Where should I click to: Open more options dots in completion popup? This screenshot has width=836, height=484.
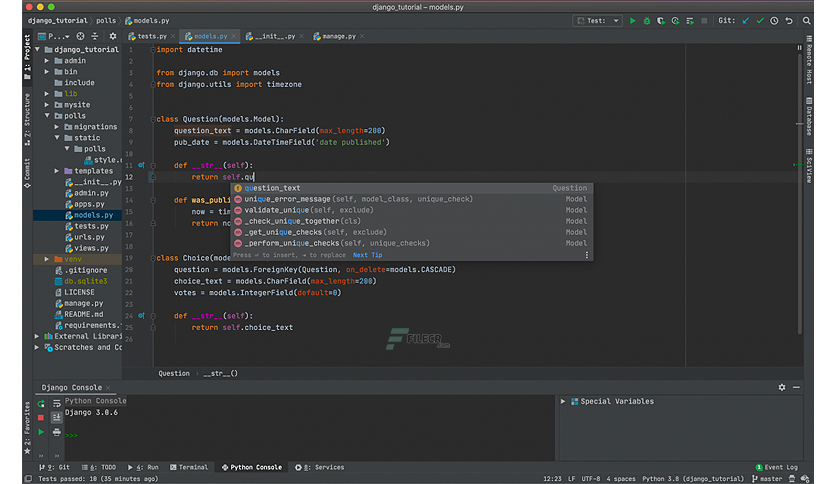coord(586,255)
